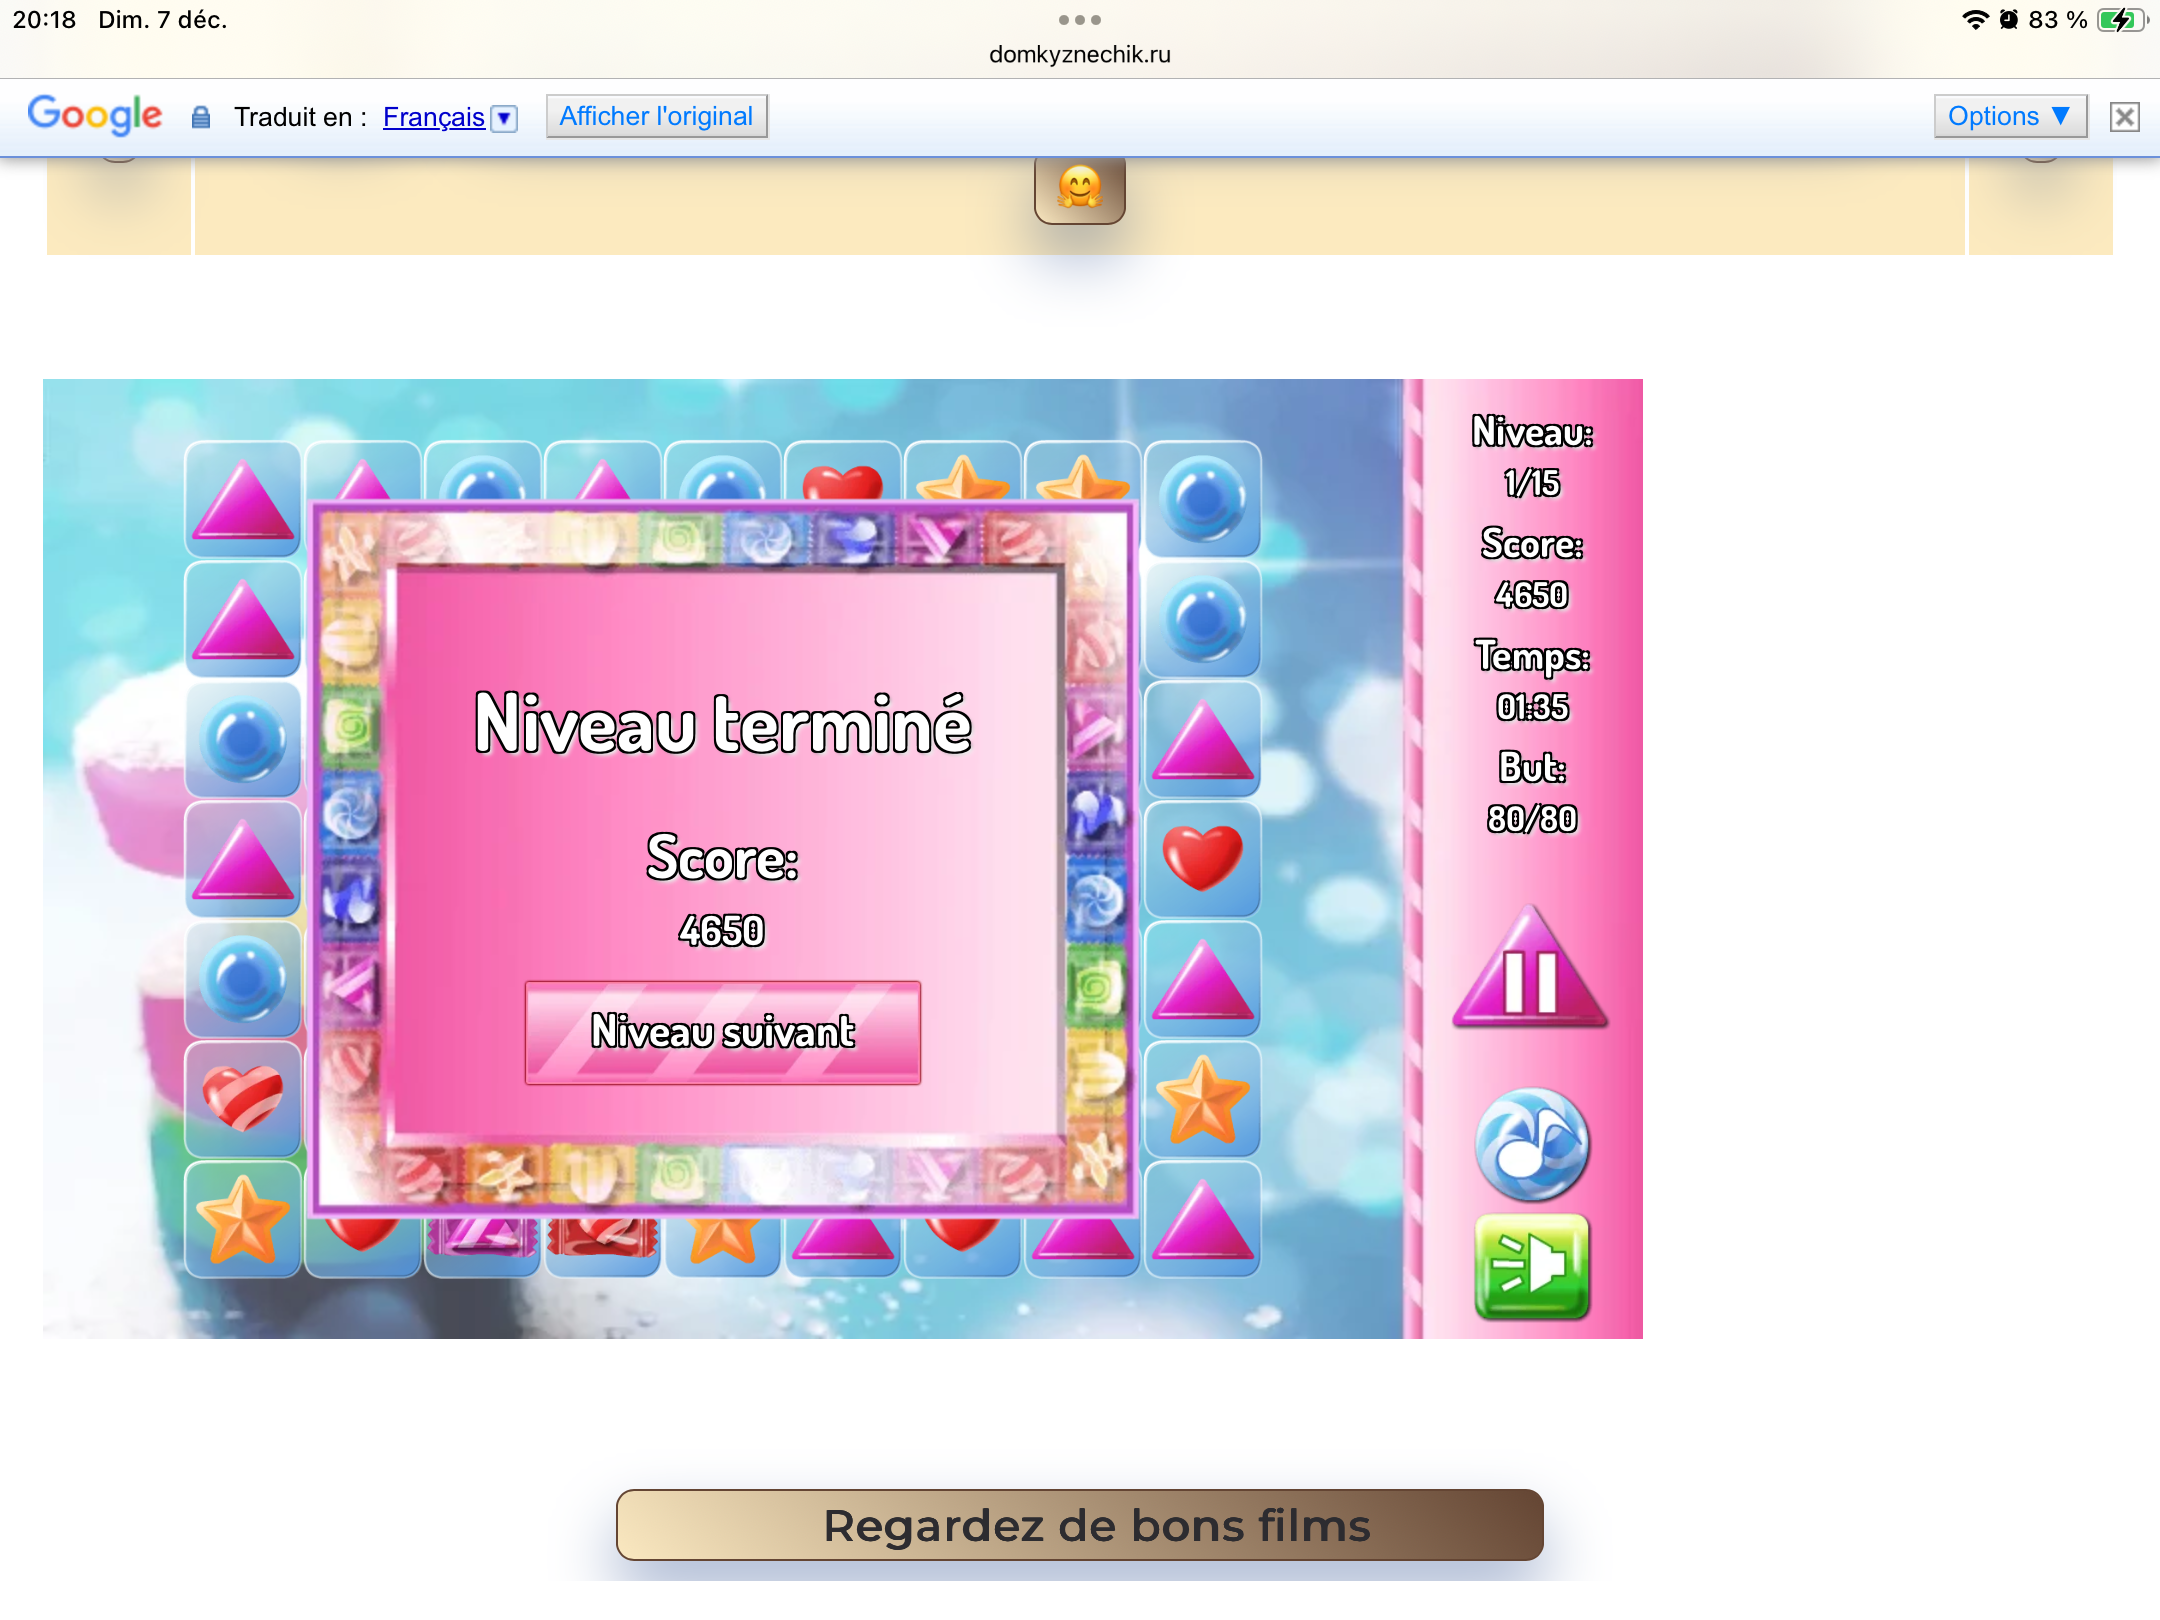Click the Français language link

(433, 118)
